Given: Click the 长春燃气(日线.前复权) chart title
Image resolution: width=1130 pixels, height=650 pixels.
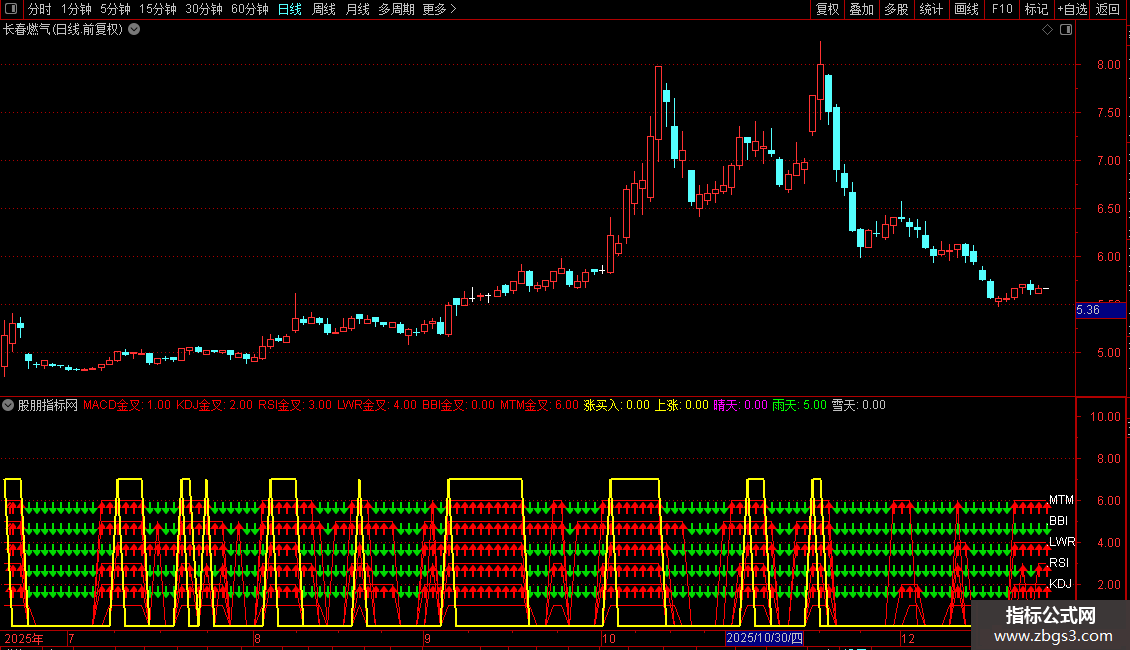Looking at the screenshot, I should (x=63, y=30).
